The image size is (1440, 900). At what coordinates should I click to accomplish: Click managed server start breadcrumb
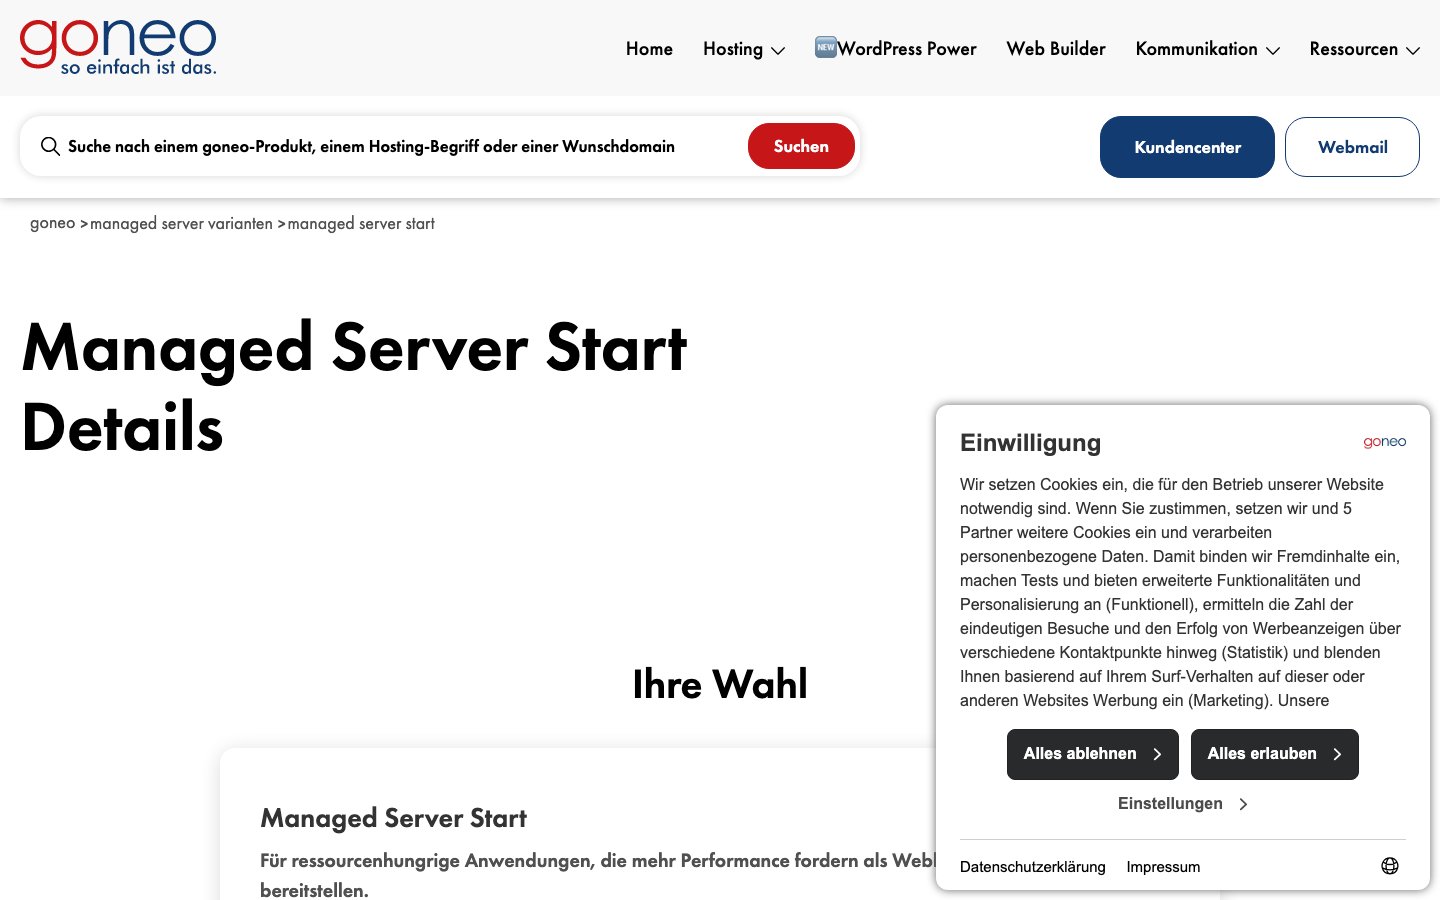pyautogui.click(x=361, y=223)
